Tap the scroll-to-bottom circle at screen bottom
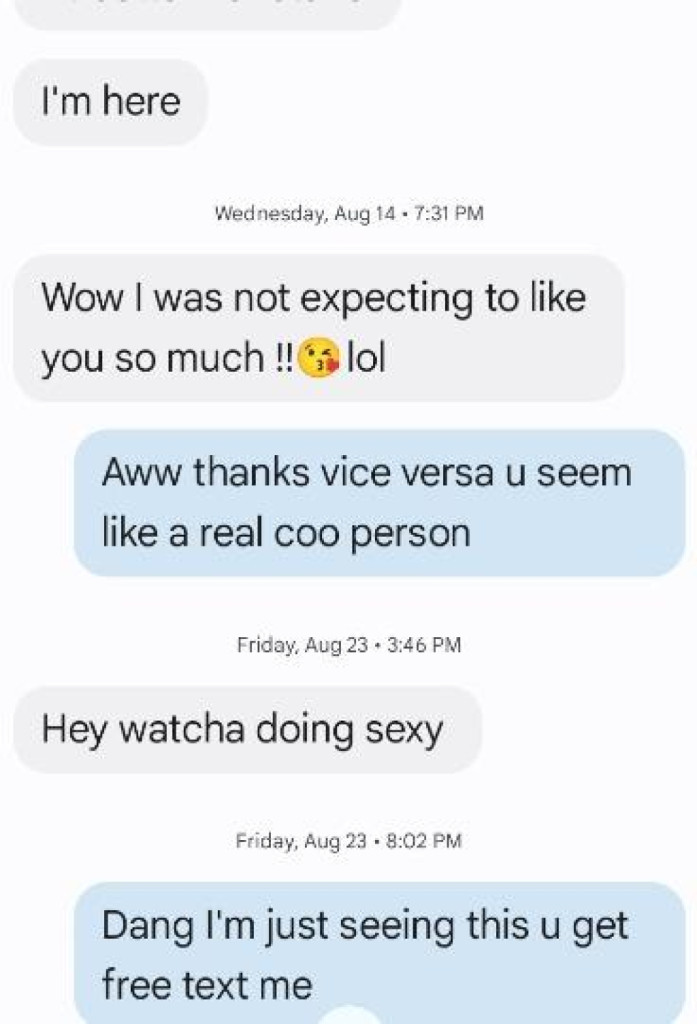The image size is (697, 1024). (350, 1015)
